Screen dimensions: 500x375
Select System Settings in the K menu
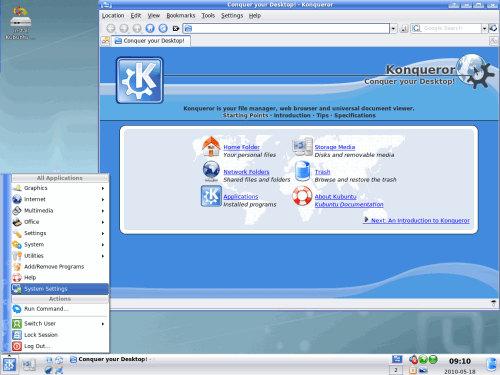(60, 289)
